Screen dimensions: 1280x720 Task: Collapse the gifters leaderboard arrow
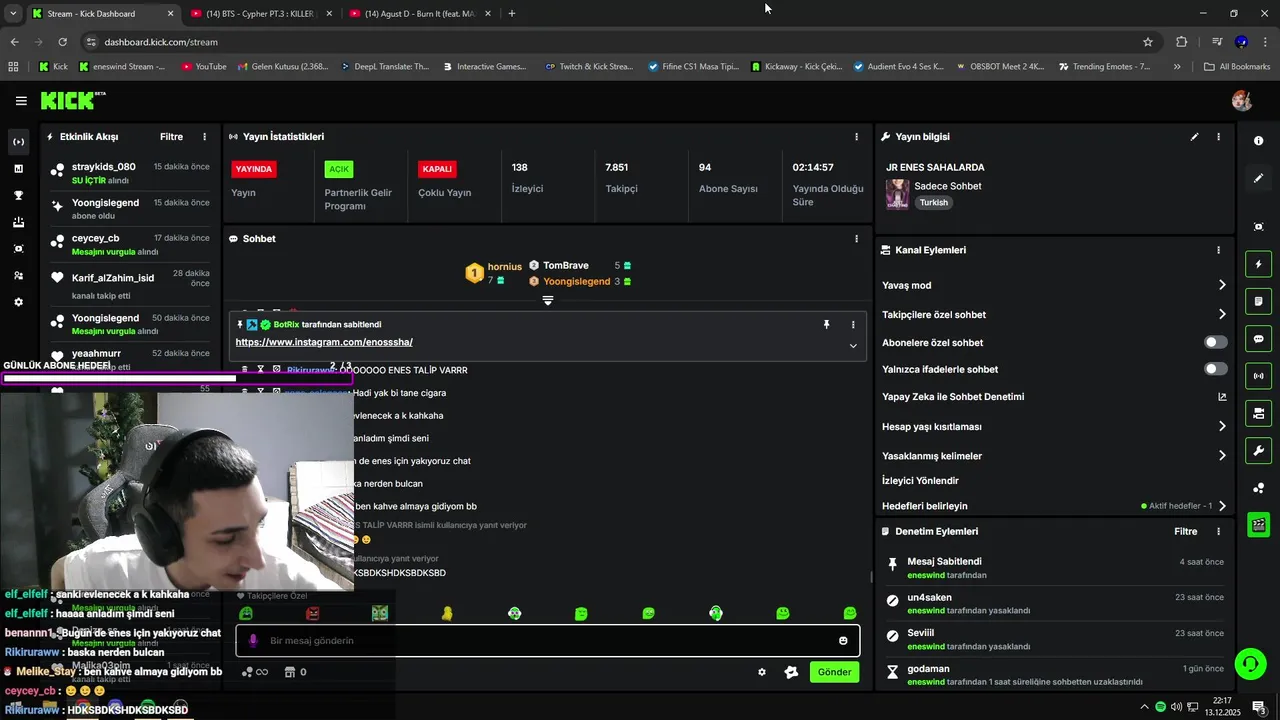[x=548, y=301]
